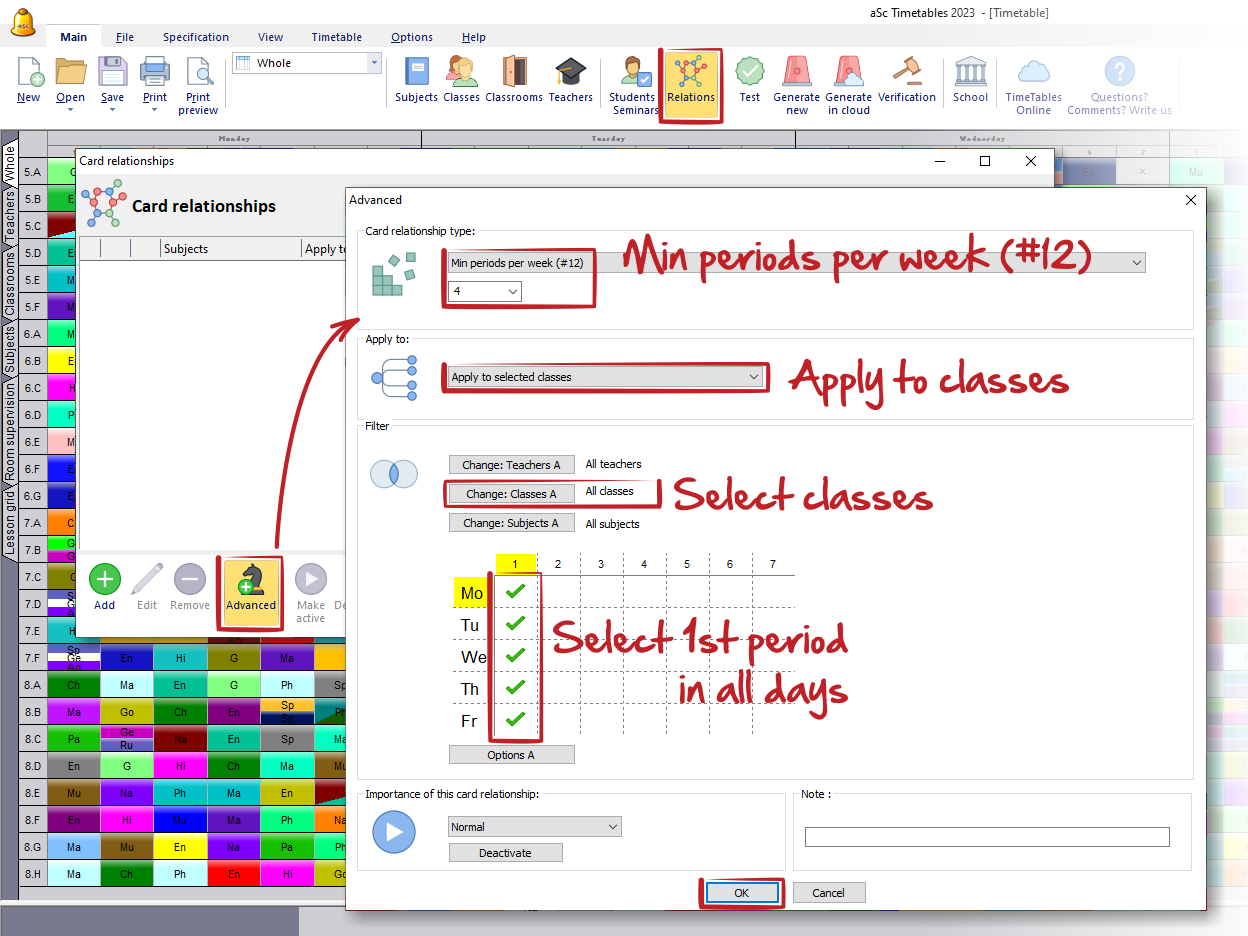Open the Min periods per week dropdown
The height and width of the screenshot is (936, 1248).
point(796,263)
